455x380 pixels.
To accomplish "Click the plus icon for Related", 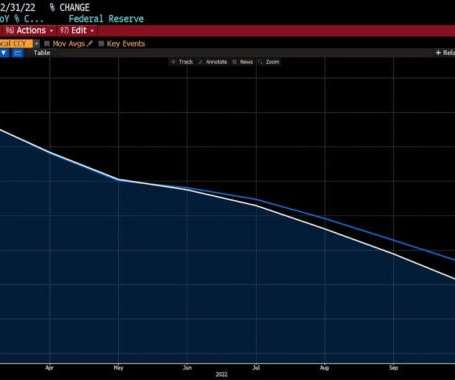I will (x=438, y=53).
